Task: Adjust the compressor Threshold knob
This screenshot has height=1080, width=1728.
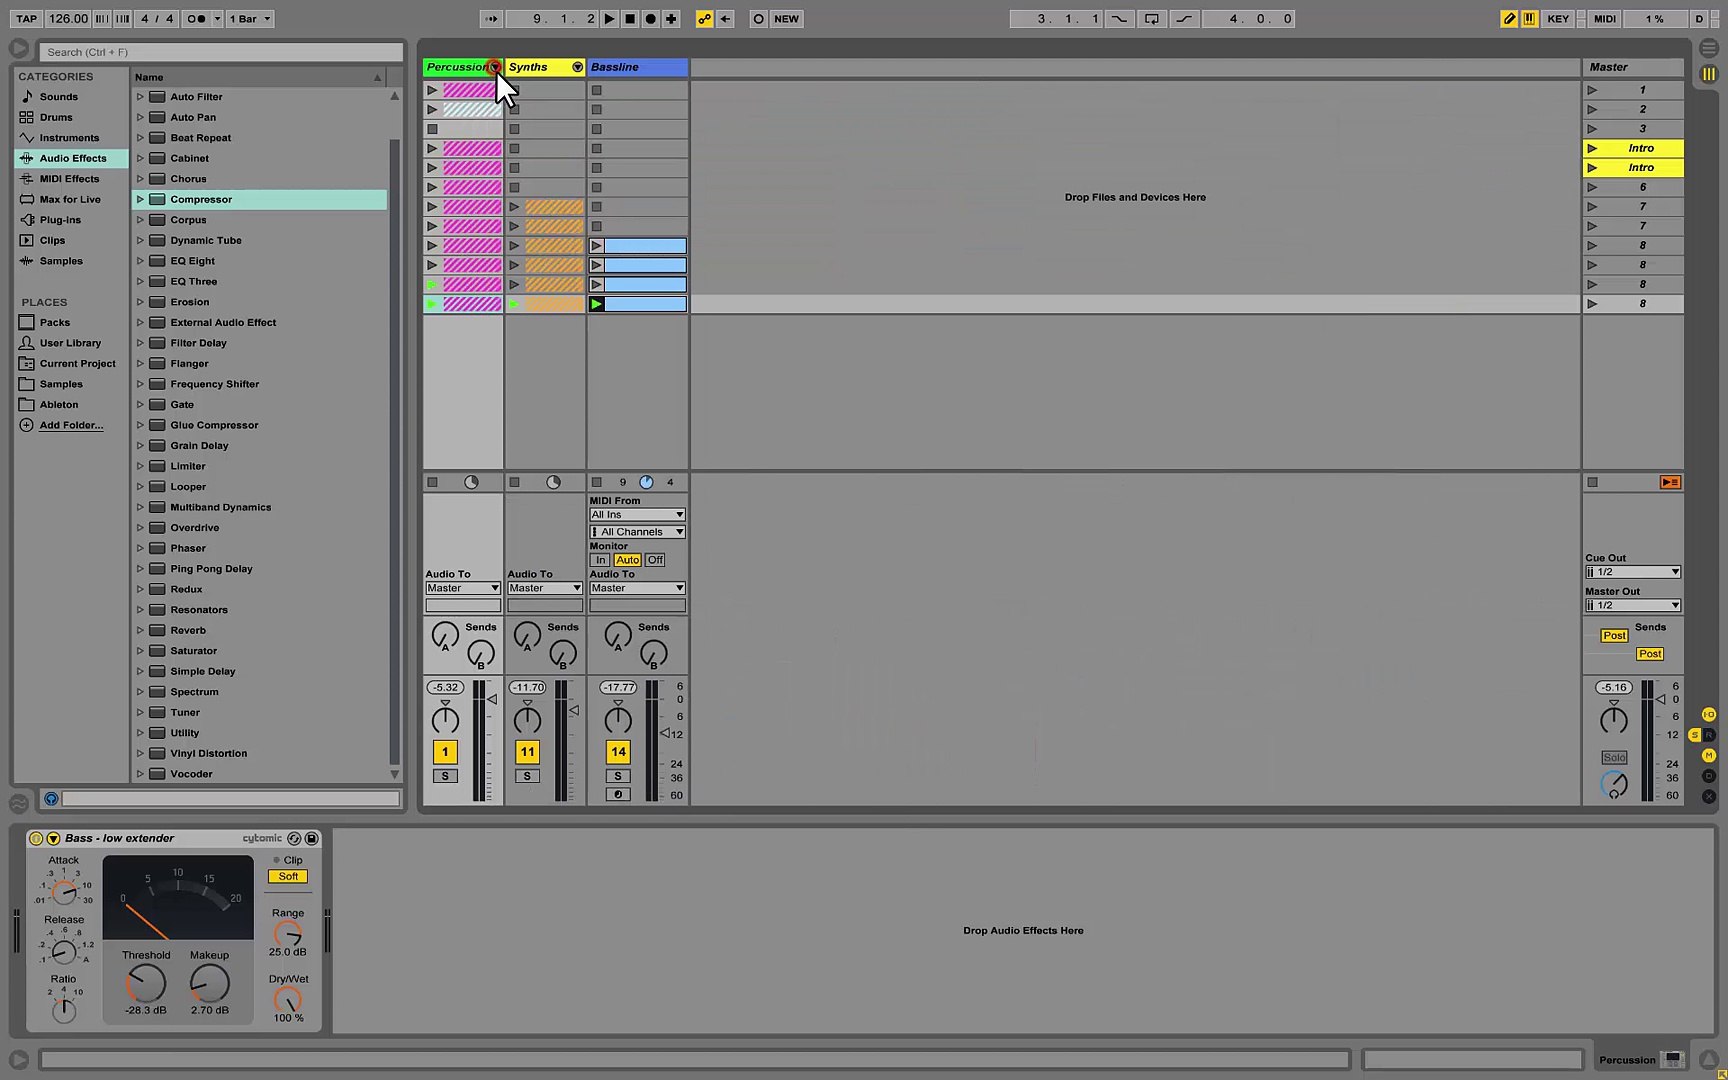Action: tap(146, 984)
